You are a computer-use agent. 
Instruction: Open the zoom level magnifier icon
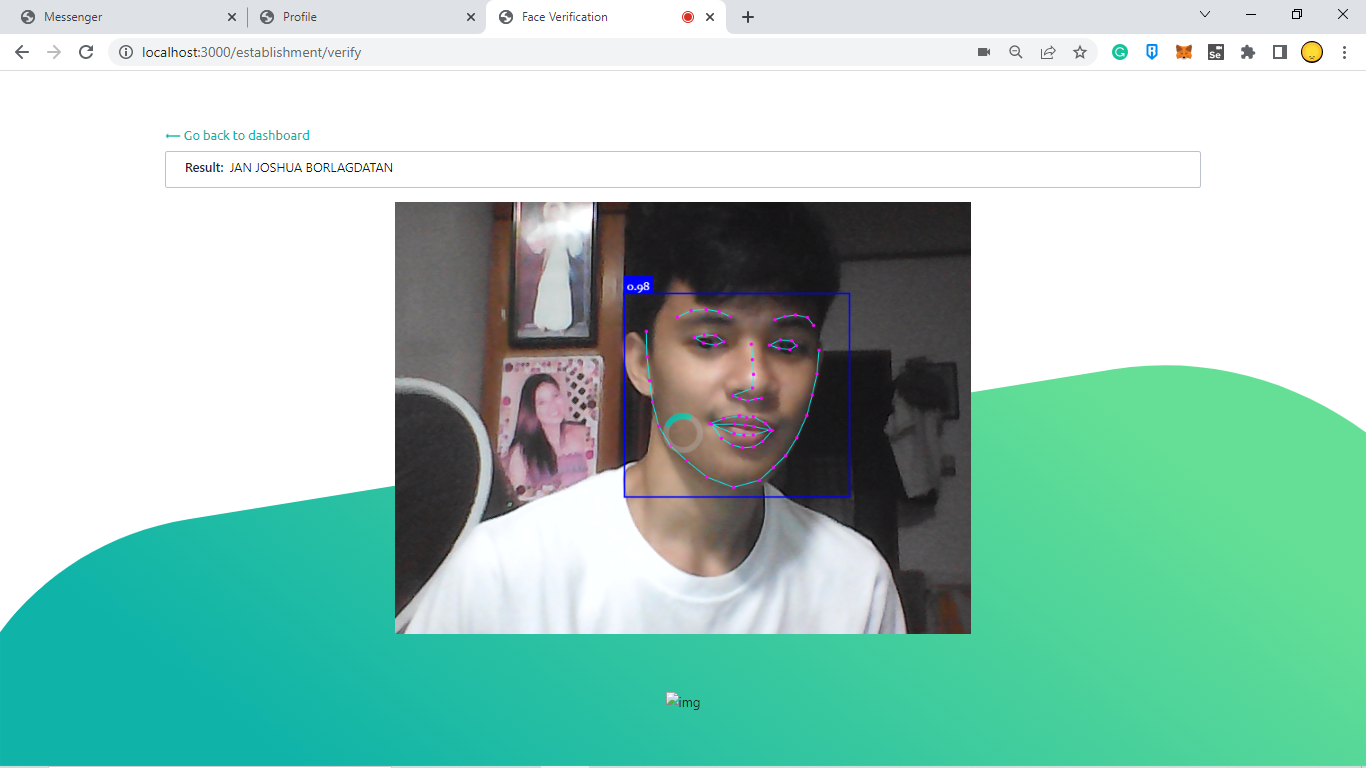tap(1016, 52)
